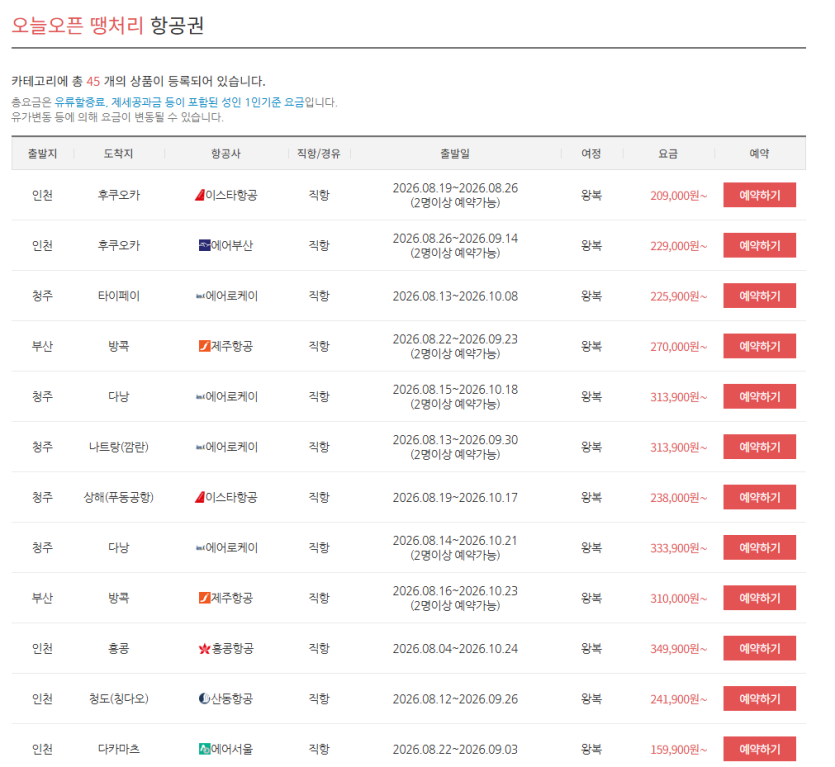
Task: Click the 직항/경유 column header
Action: [x=318, y=153]
